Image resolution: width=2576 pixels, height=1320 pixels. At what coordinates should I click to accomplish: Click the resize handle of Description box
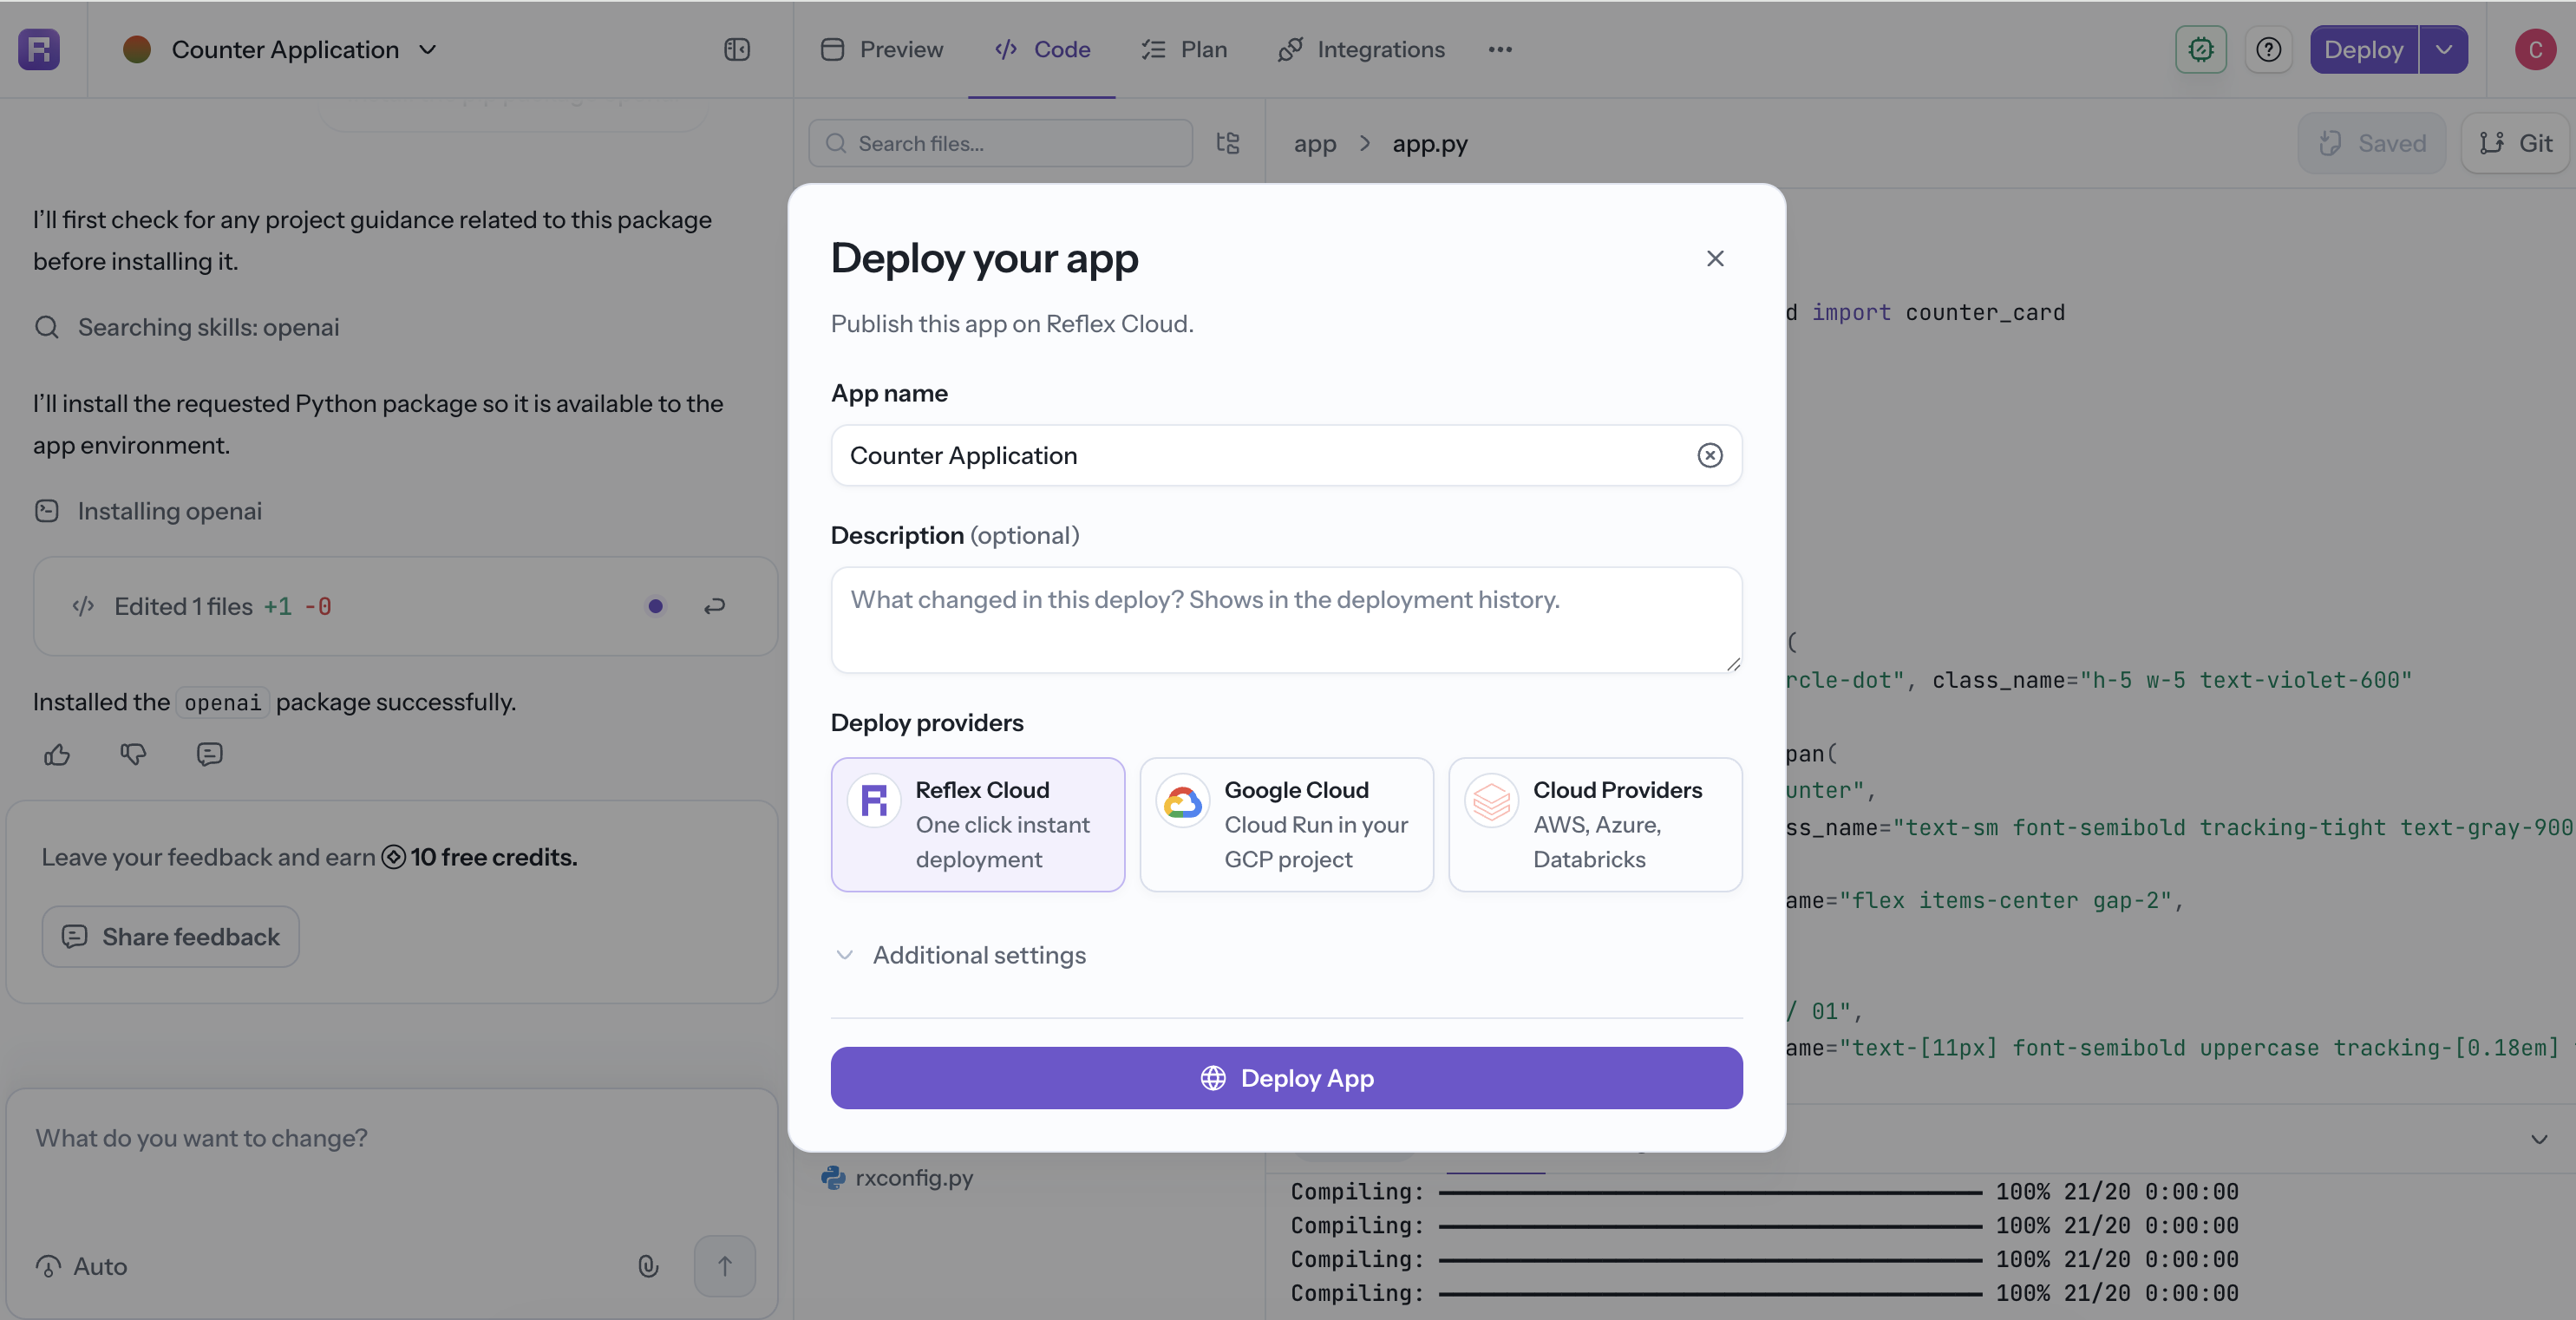point(1733,664)
